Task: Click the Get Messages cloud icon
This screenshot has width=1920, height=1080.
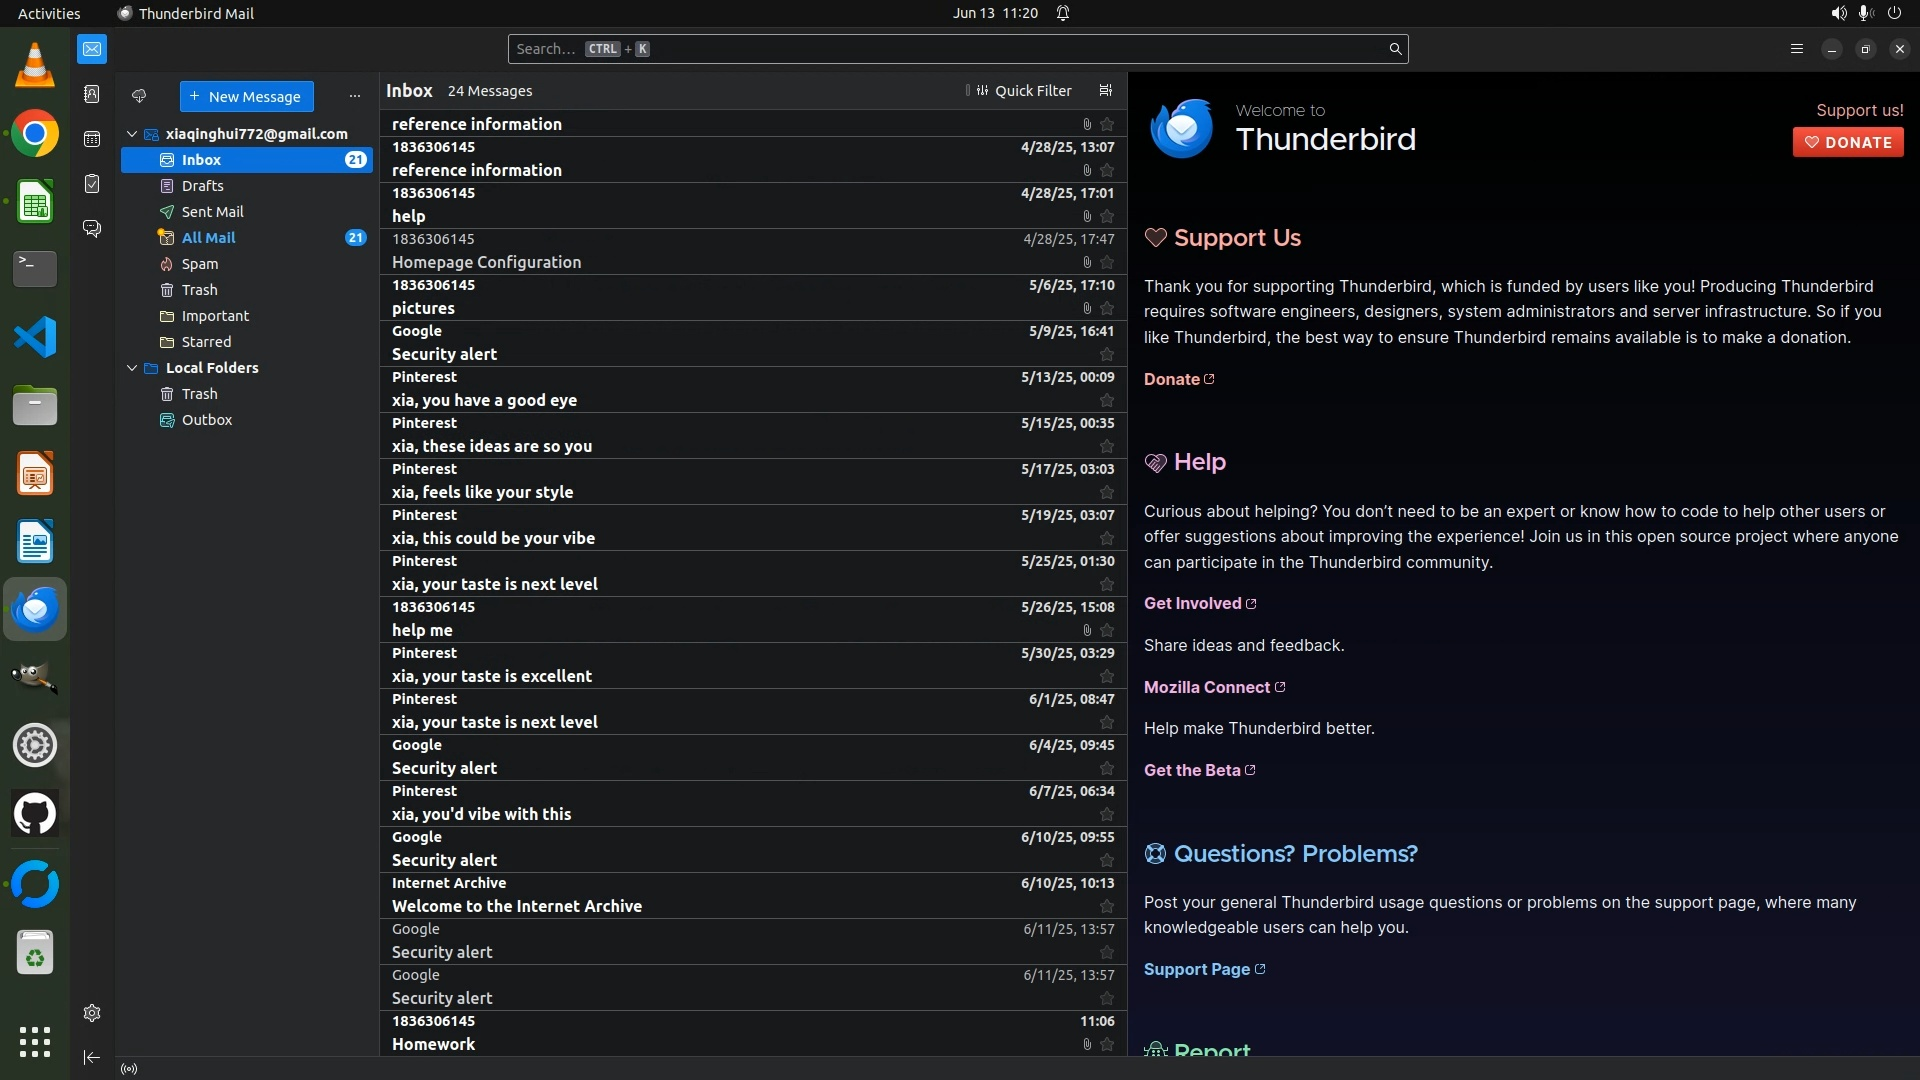Action: (139, 96)
